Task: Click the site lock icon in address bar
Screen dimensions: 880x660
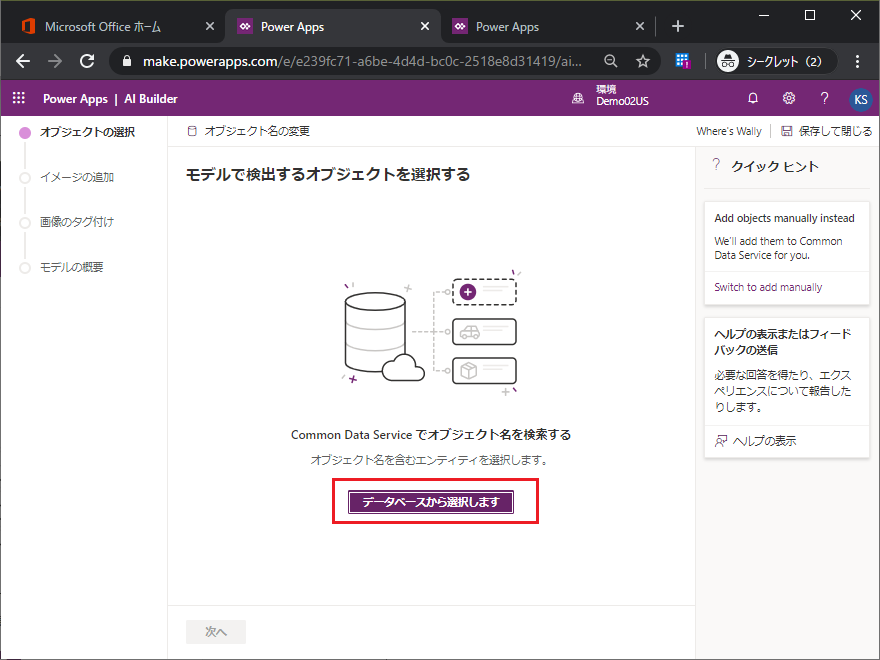Action: (127, 61)
